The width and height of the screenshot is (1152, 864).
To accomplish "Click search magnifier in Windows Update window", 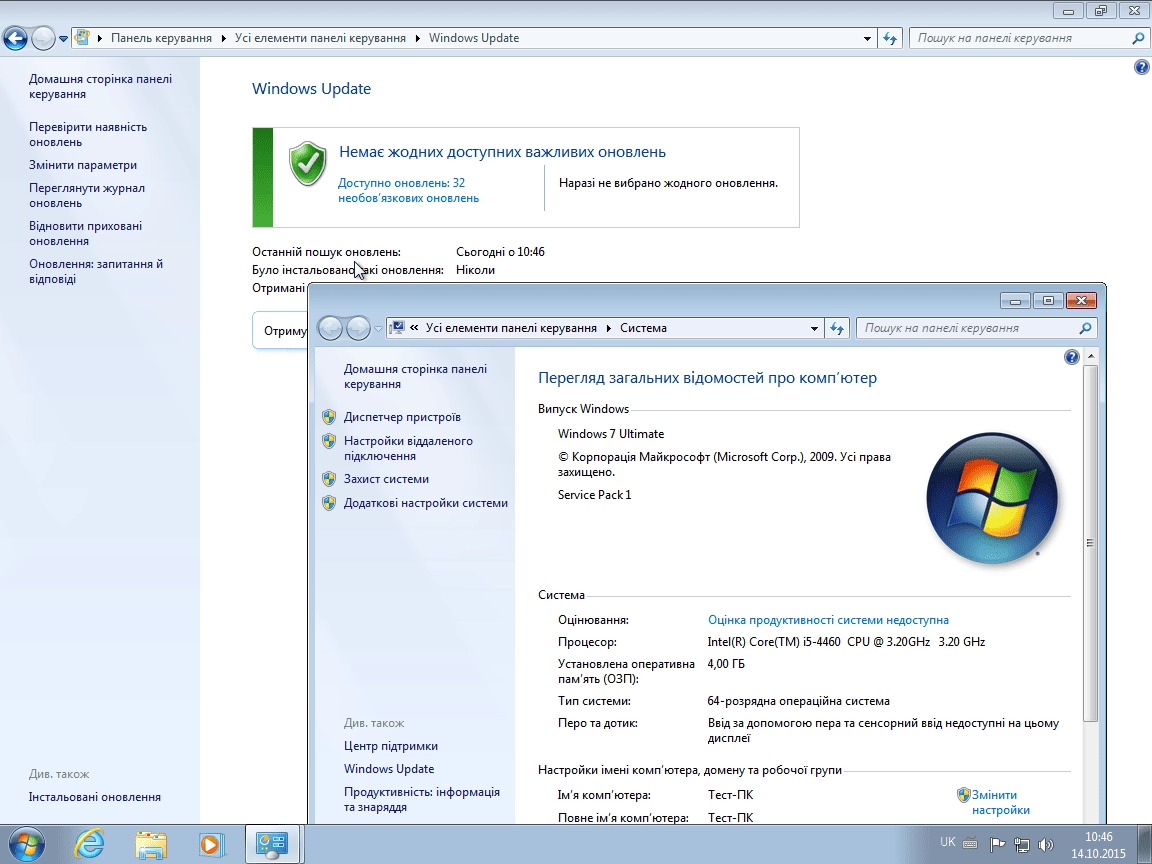I will [1138, 38].
